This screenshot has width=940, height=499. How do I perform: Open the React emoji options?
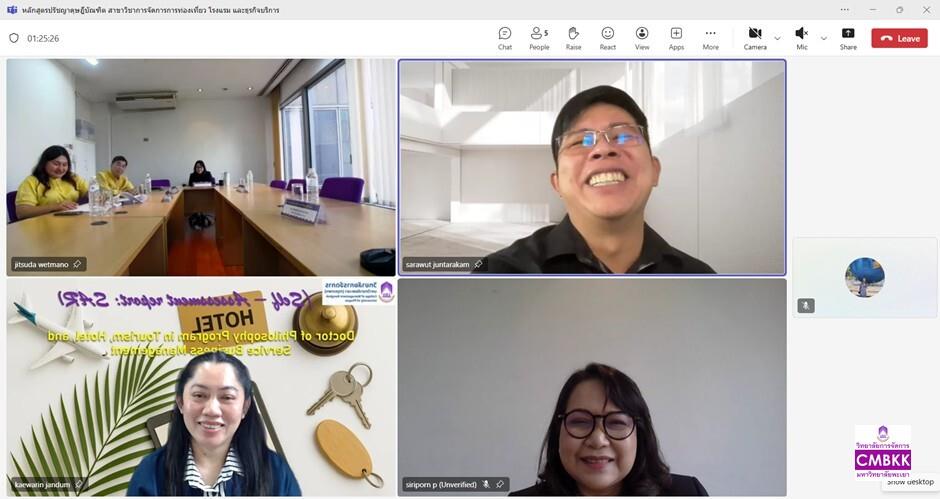[607, 38]
